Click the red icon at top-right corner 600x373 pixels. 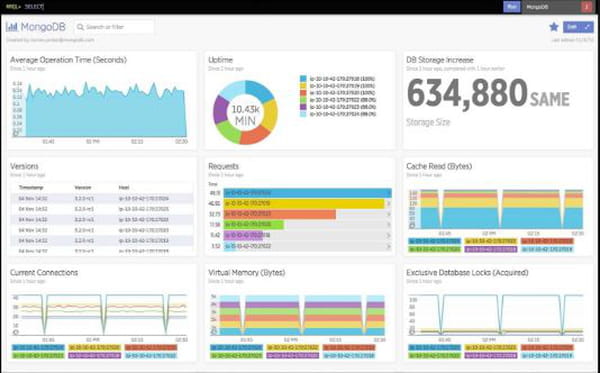coord(587,7)
